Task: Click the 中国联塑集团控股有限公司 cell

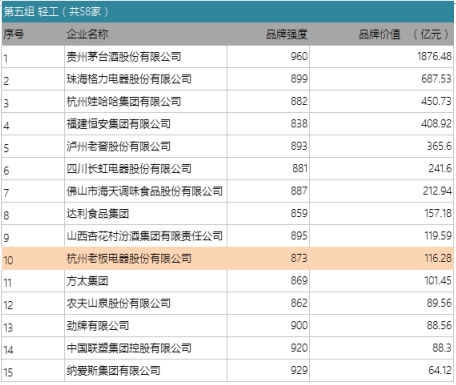Action: click(146, 348)
